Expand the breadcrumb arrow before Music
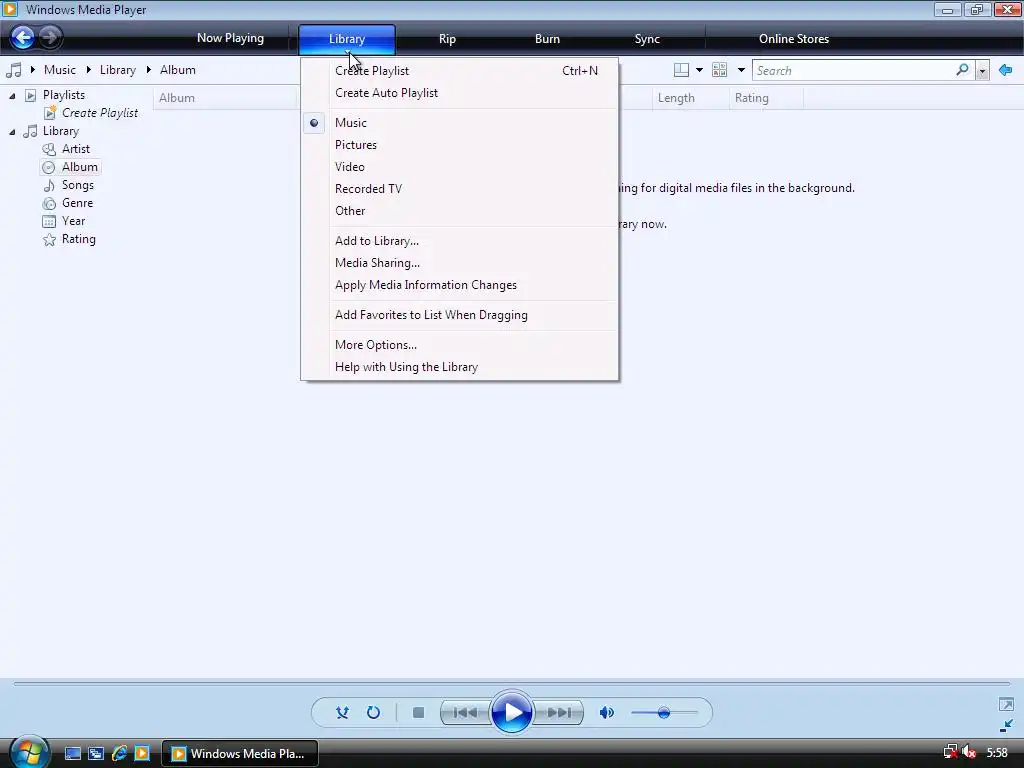 [x=33, y=69]
